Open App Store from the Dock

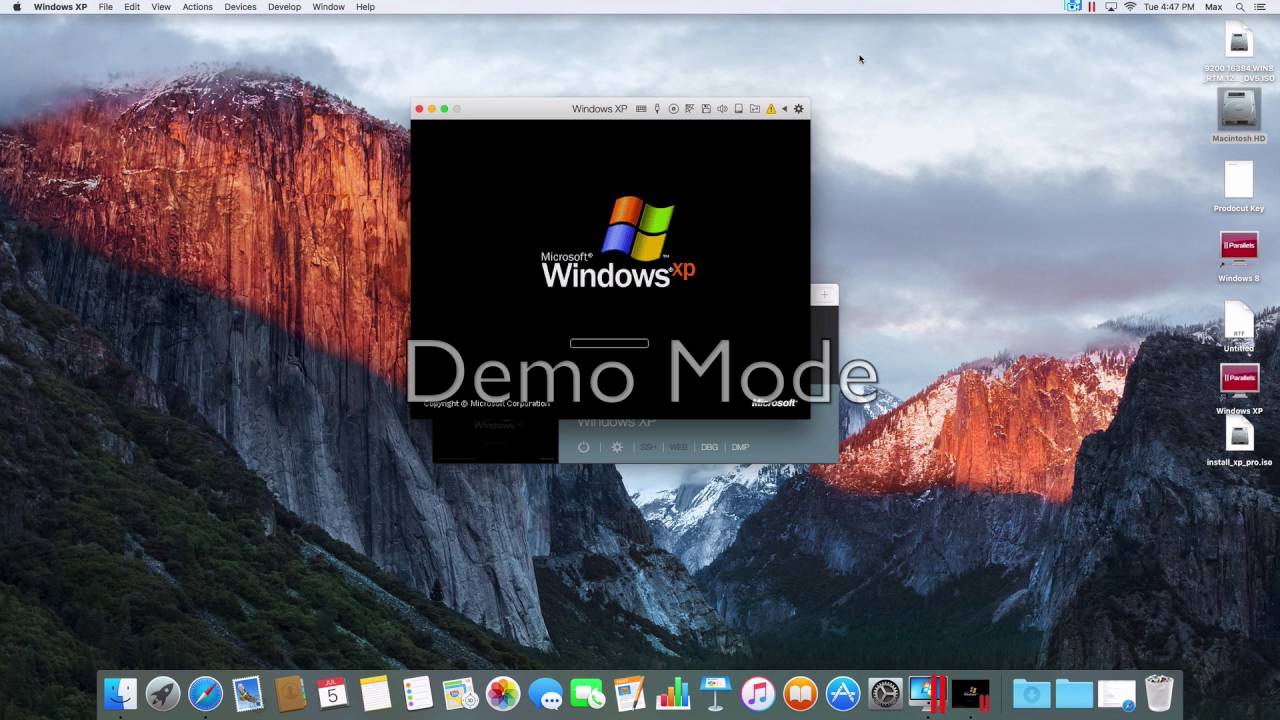point(843,693)
